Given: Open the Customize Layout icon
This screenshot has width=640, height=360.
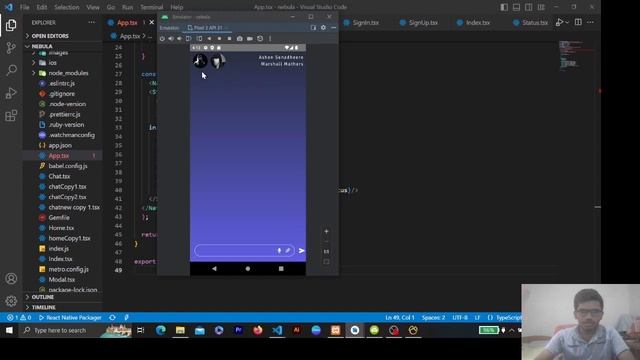Looking at the screenshot, I should pyautogui.click(x=541, y=7).
